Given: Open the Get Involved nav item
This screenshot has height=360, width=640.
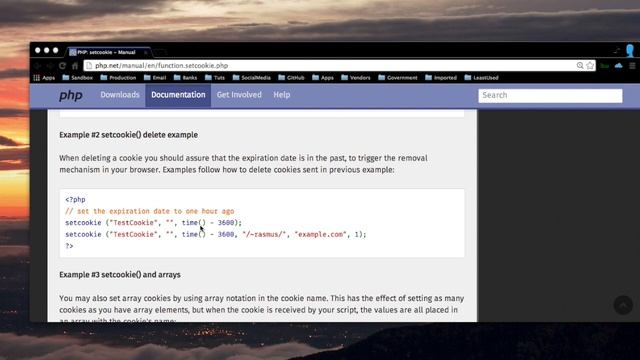Looking at the screenshot, I should tap(239, 95).
